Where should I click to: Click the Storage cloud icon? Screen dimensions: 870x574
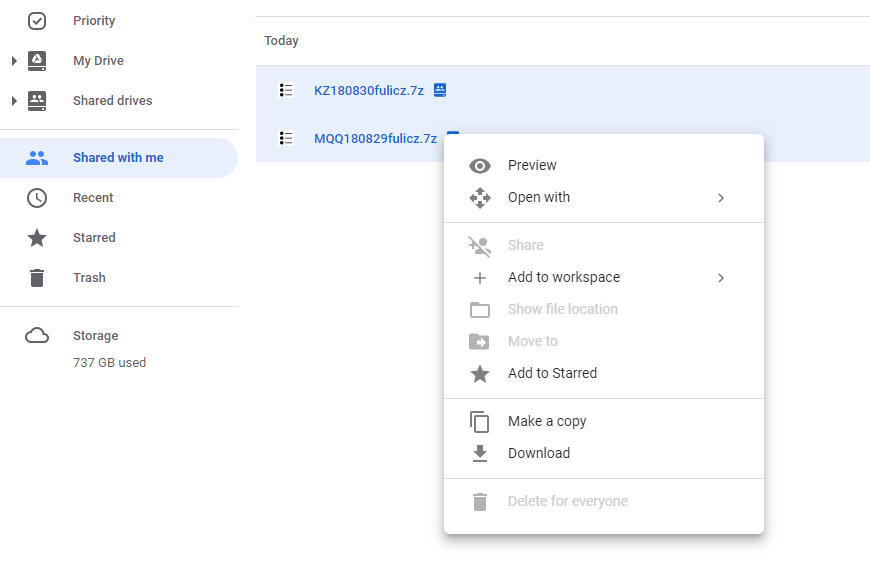pos(37,336)
